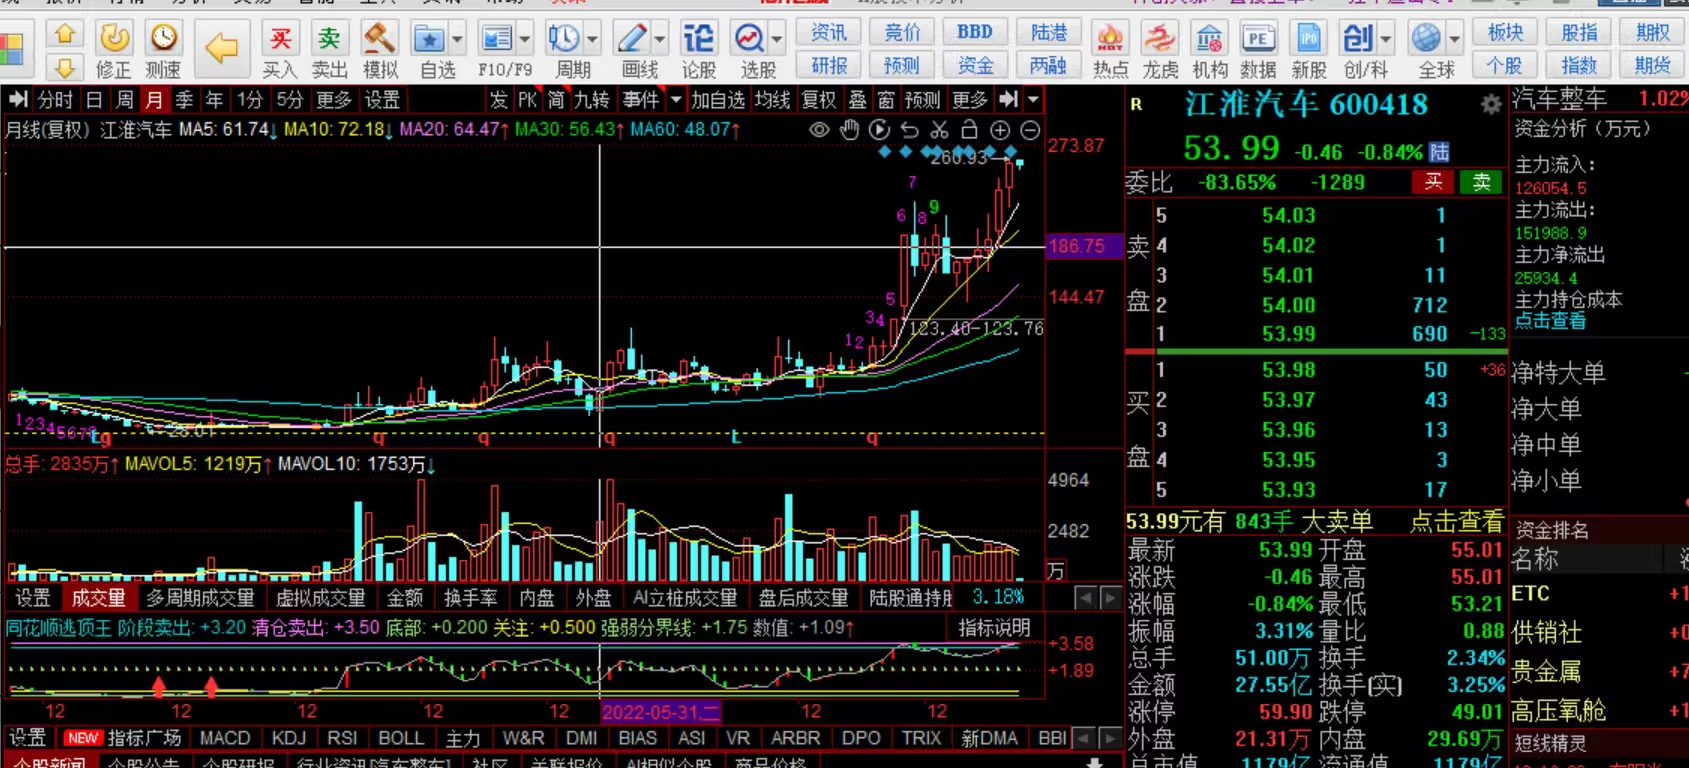Click the 资讯 news button

coord(828,33)
